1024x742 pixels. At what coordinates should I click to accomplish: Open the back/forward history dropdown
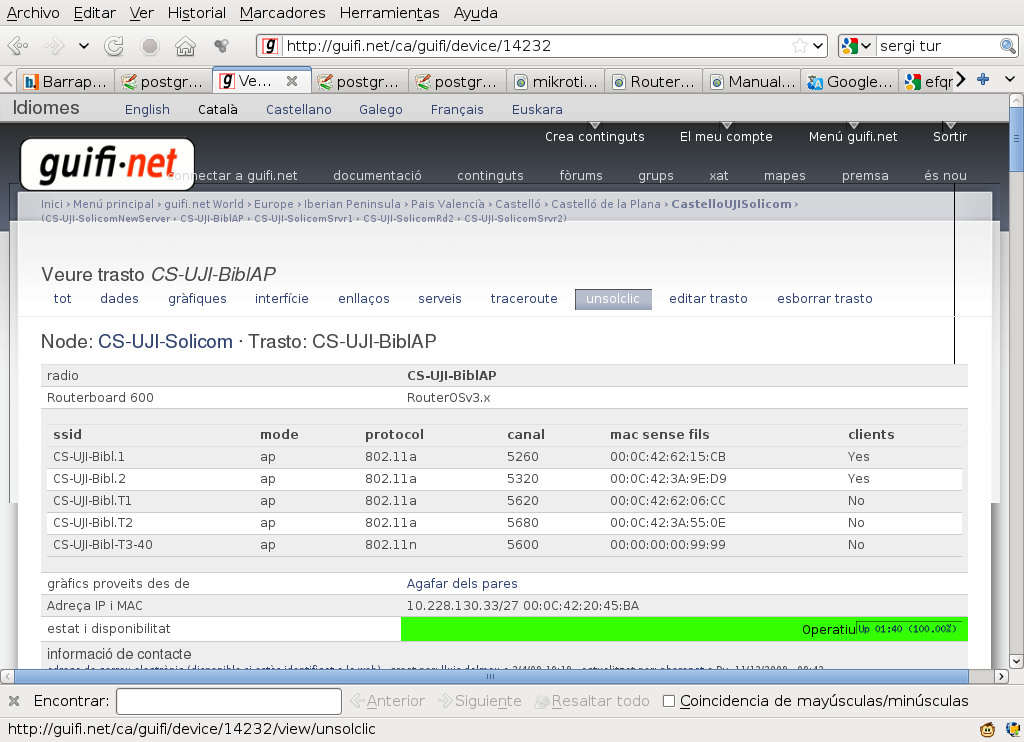coord(84,46)
